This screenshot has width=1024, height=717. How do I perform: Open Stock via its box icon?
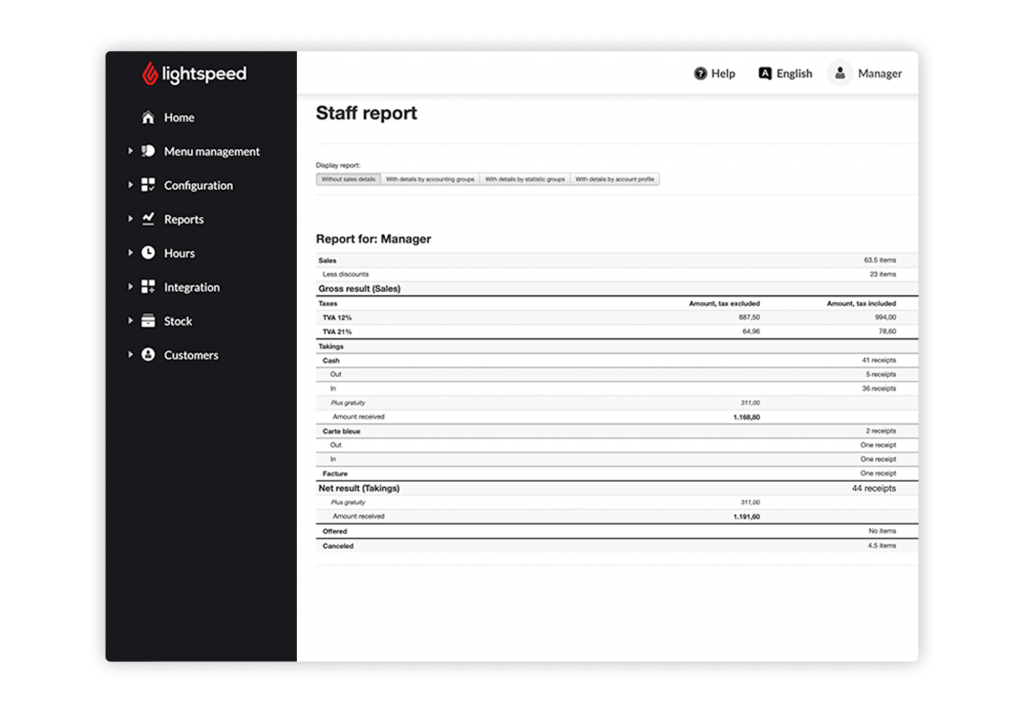[x=147, y=321]
